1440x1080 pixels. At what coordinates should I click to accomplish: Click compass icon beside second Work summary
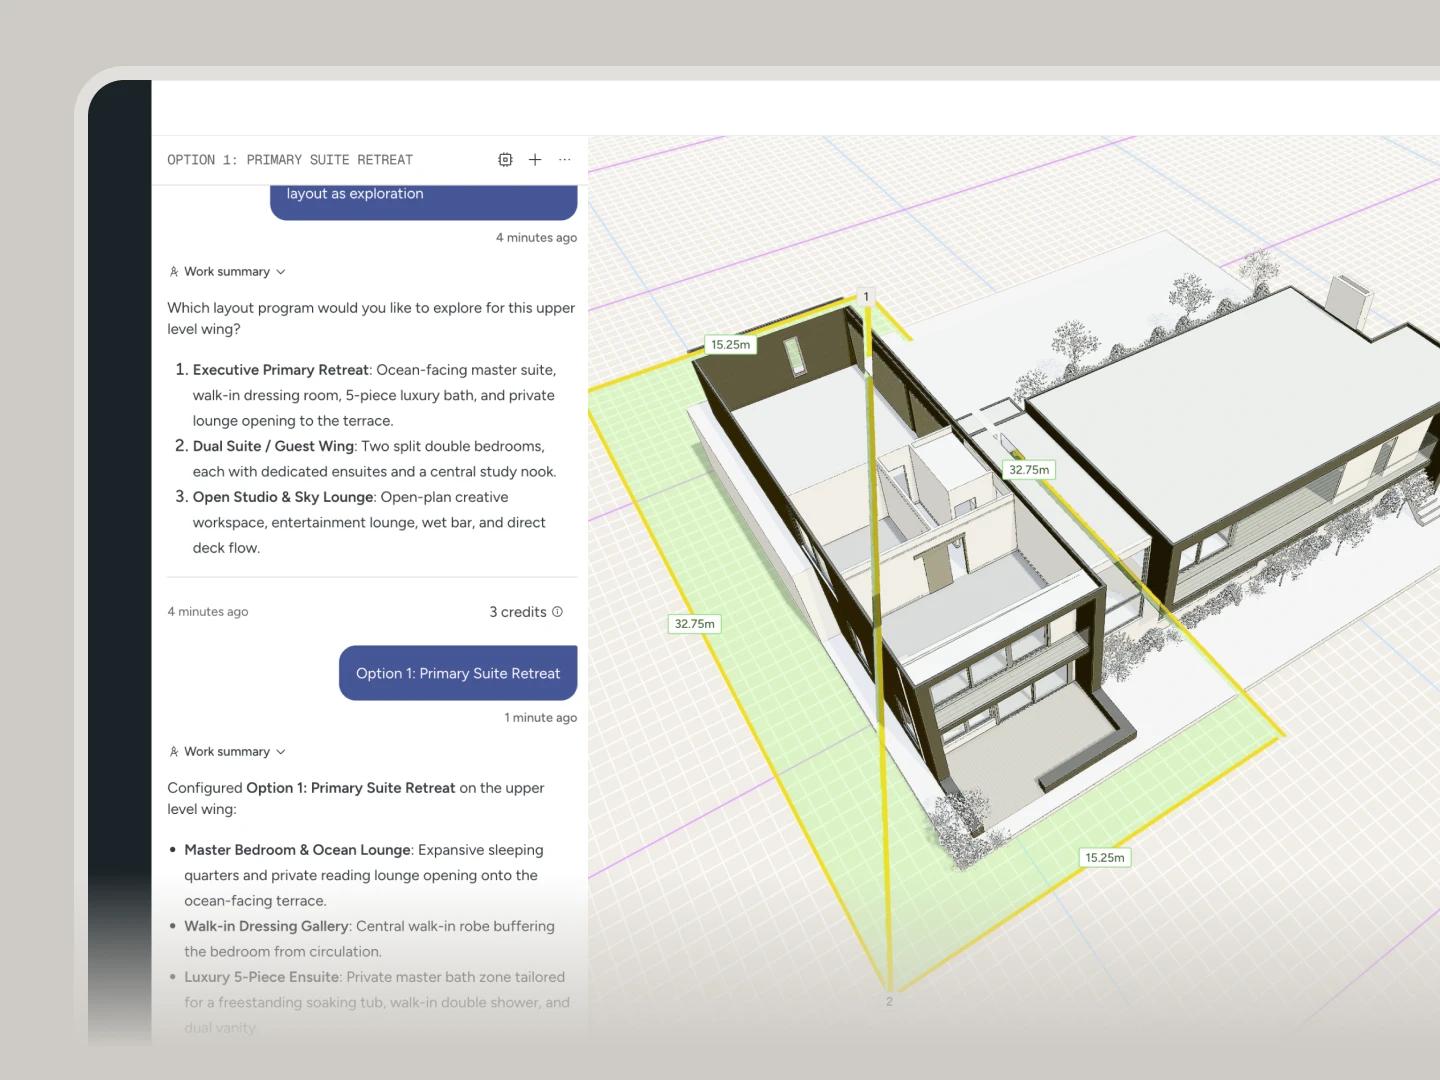point(174,752)
